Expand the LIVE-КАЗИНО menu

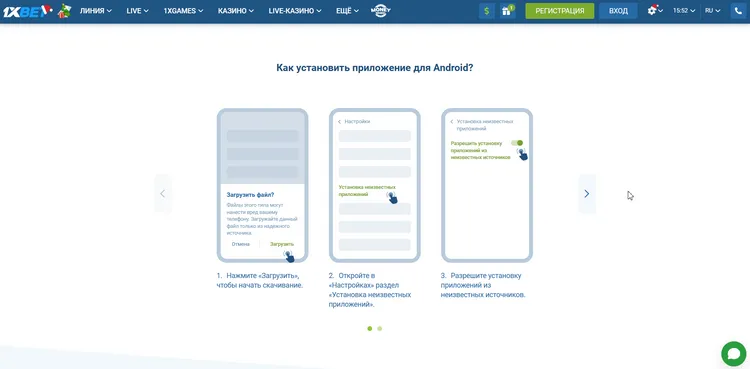point(295,11)
